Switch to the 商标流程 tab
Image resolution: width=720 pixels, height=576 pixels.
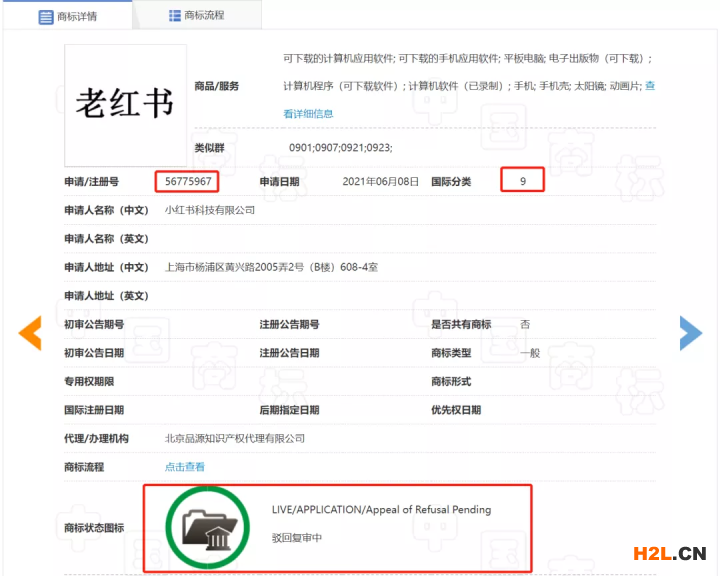click(x=197, y=16)
